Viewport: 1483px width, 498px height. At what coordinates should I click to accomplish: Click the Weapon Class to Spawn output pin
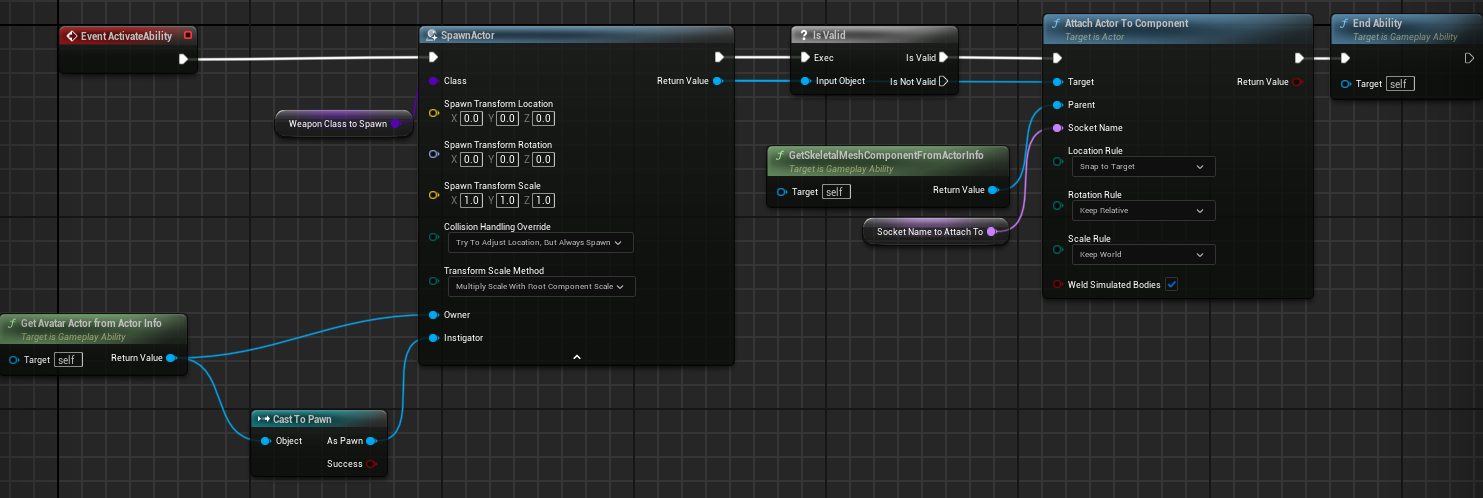click(x=396, y=124)
